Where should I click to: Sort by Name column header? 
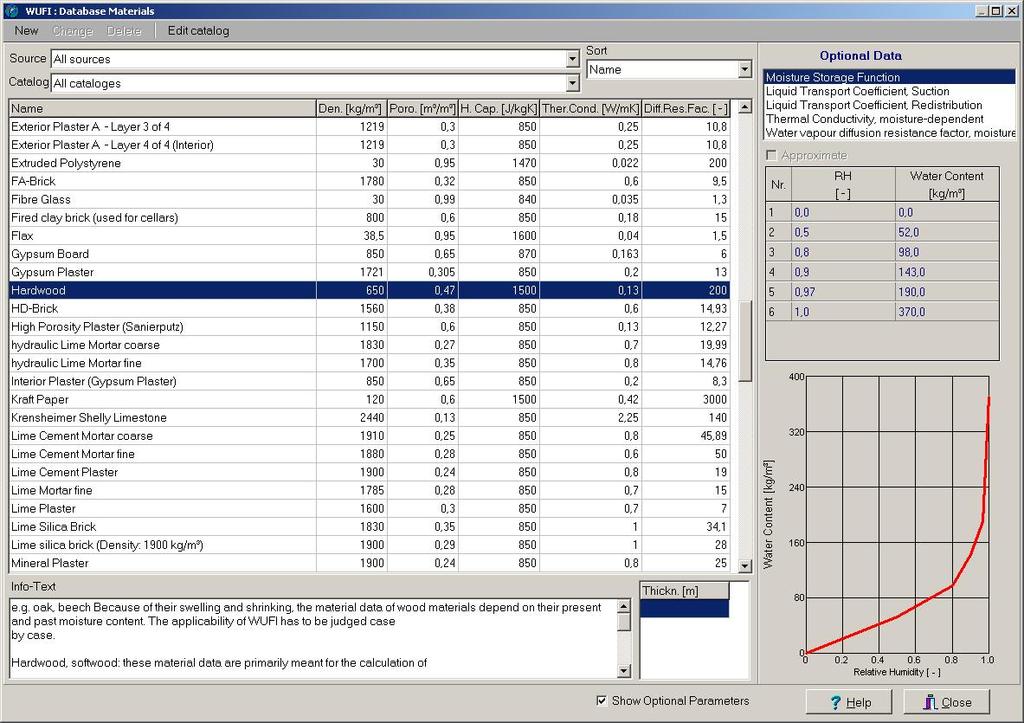[x=163, y=108]
